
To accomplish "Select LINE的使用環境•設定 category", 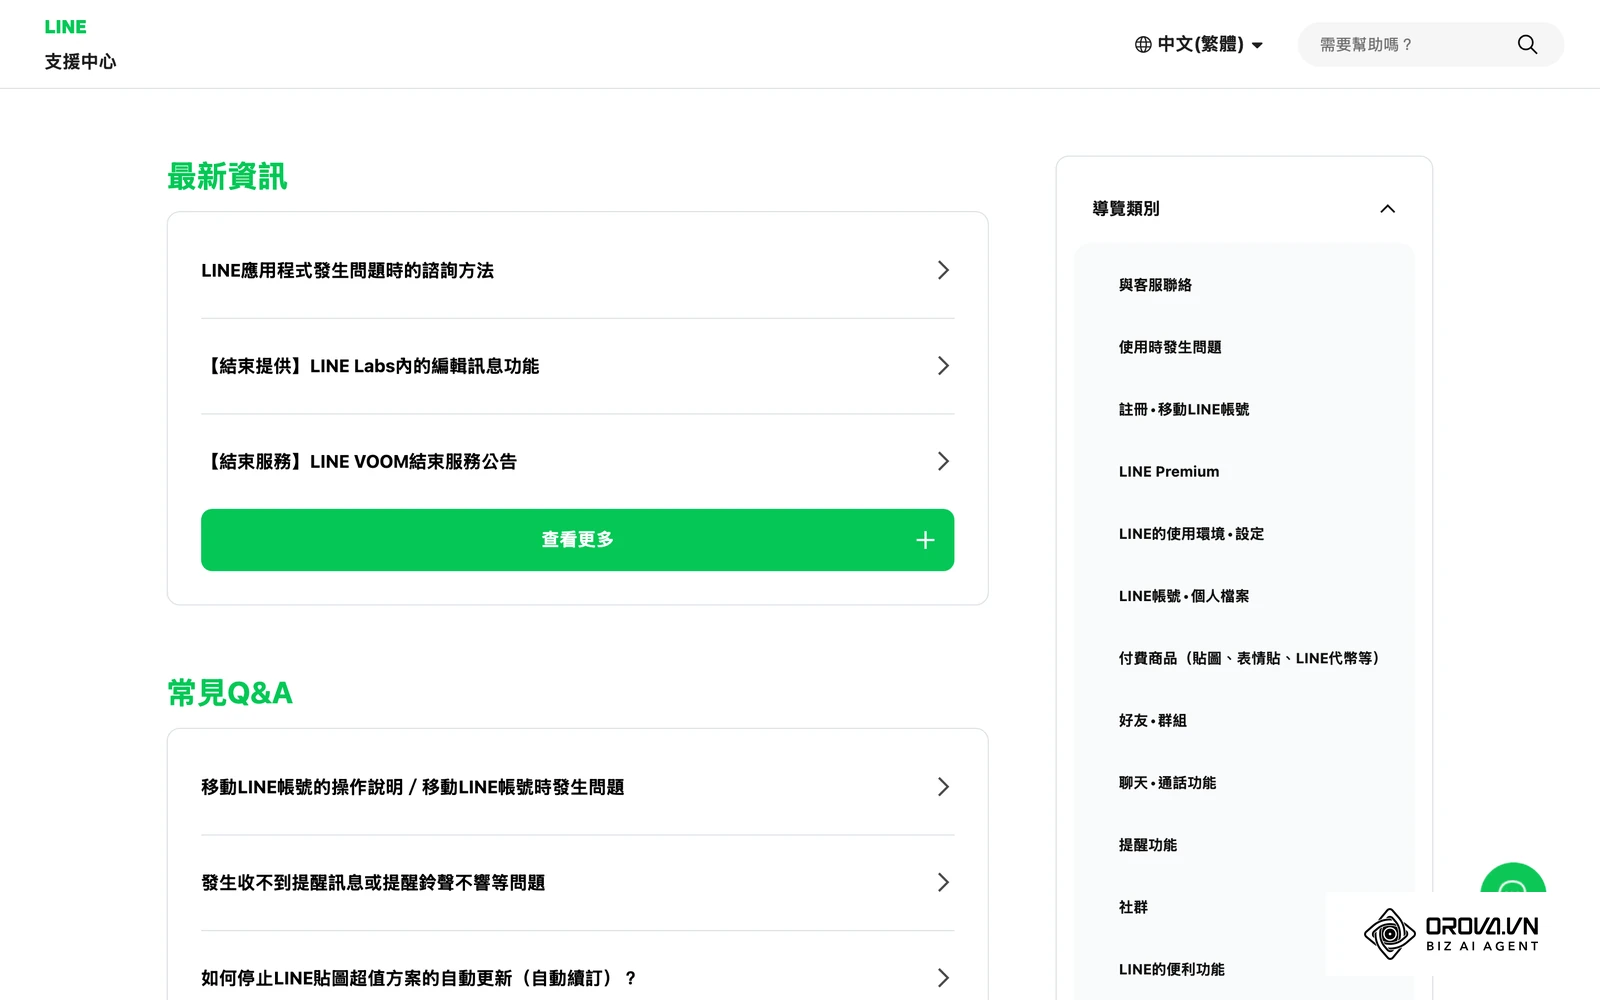I will [x=1191, y=534].
